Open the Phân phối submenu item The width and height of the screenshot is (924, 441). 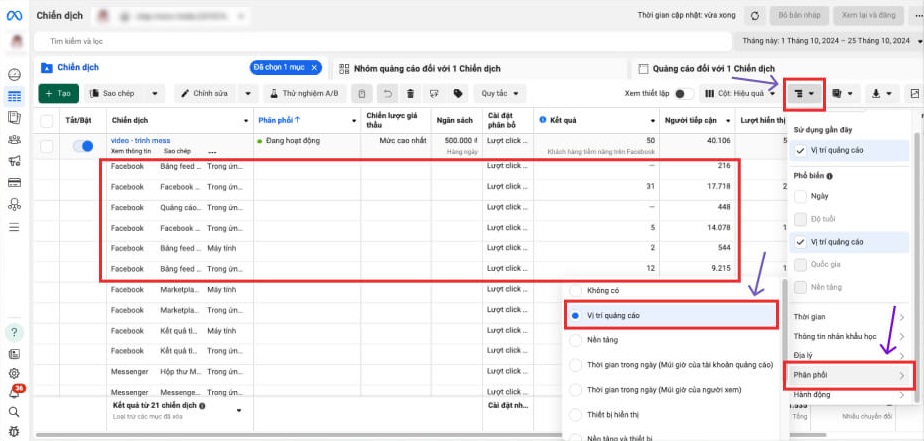tap(852, 375)
